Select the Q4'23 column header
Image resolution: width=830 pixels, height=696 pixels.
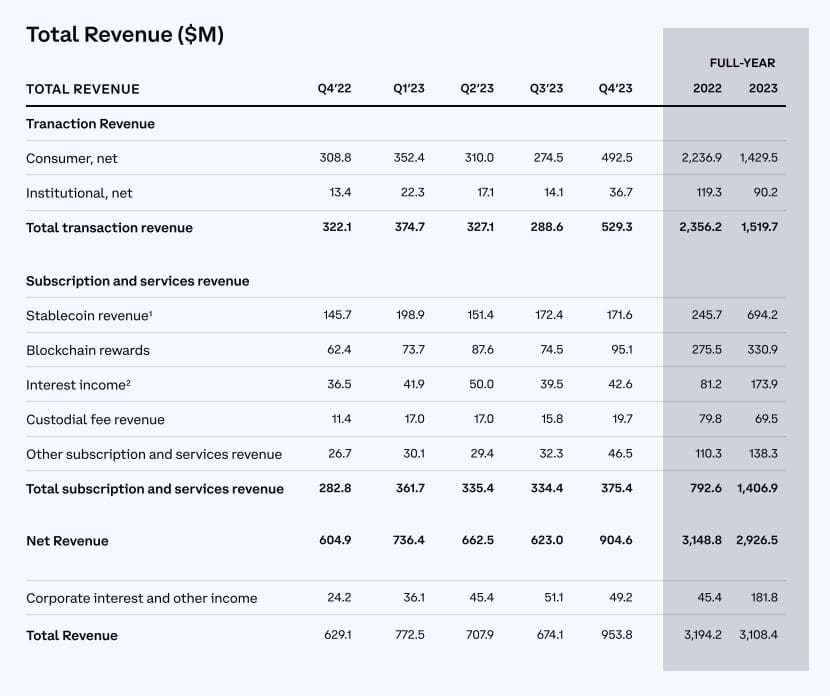[615, 89]
